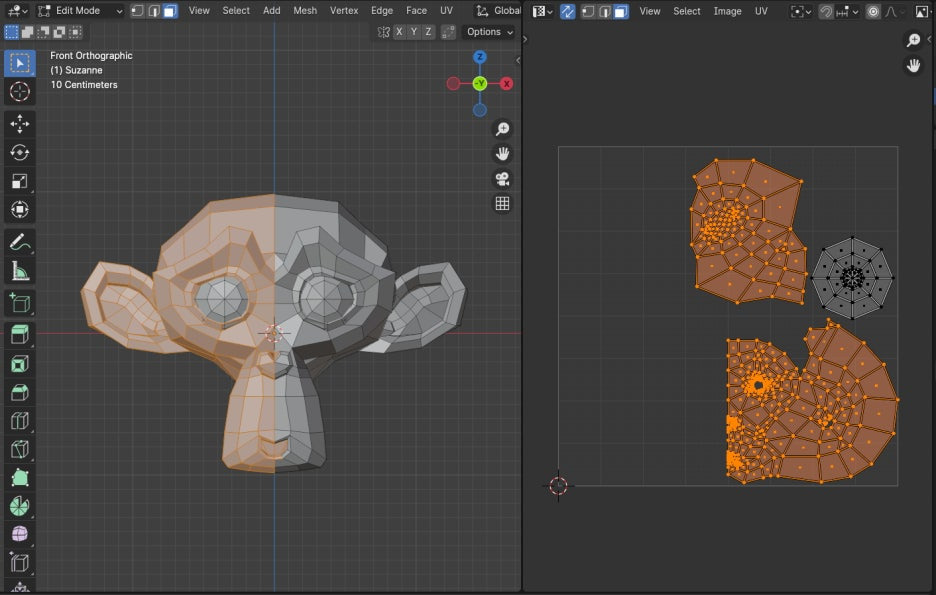
Task: Activate the Move tool
Action: pyautogui.click(x=20, y=124)
